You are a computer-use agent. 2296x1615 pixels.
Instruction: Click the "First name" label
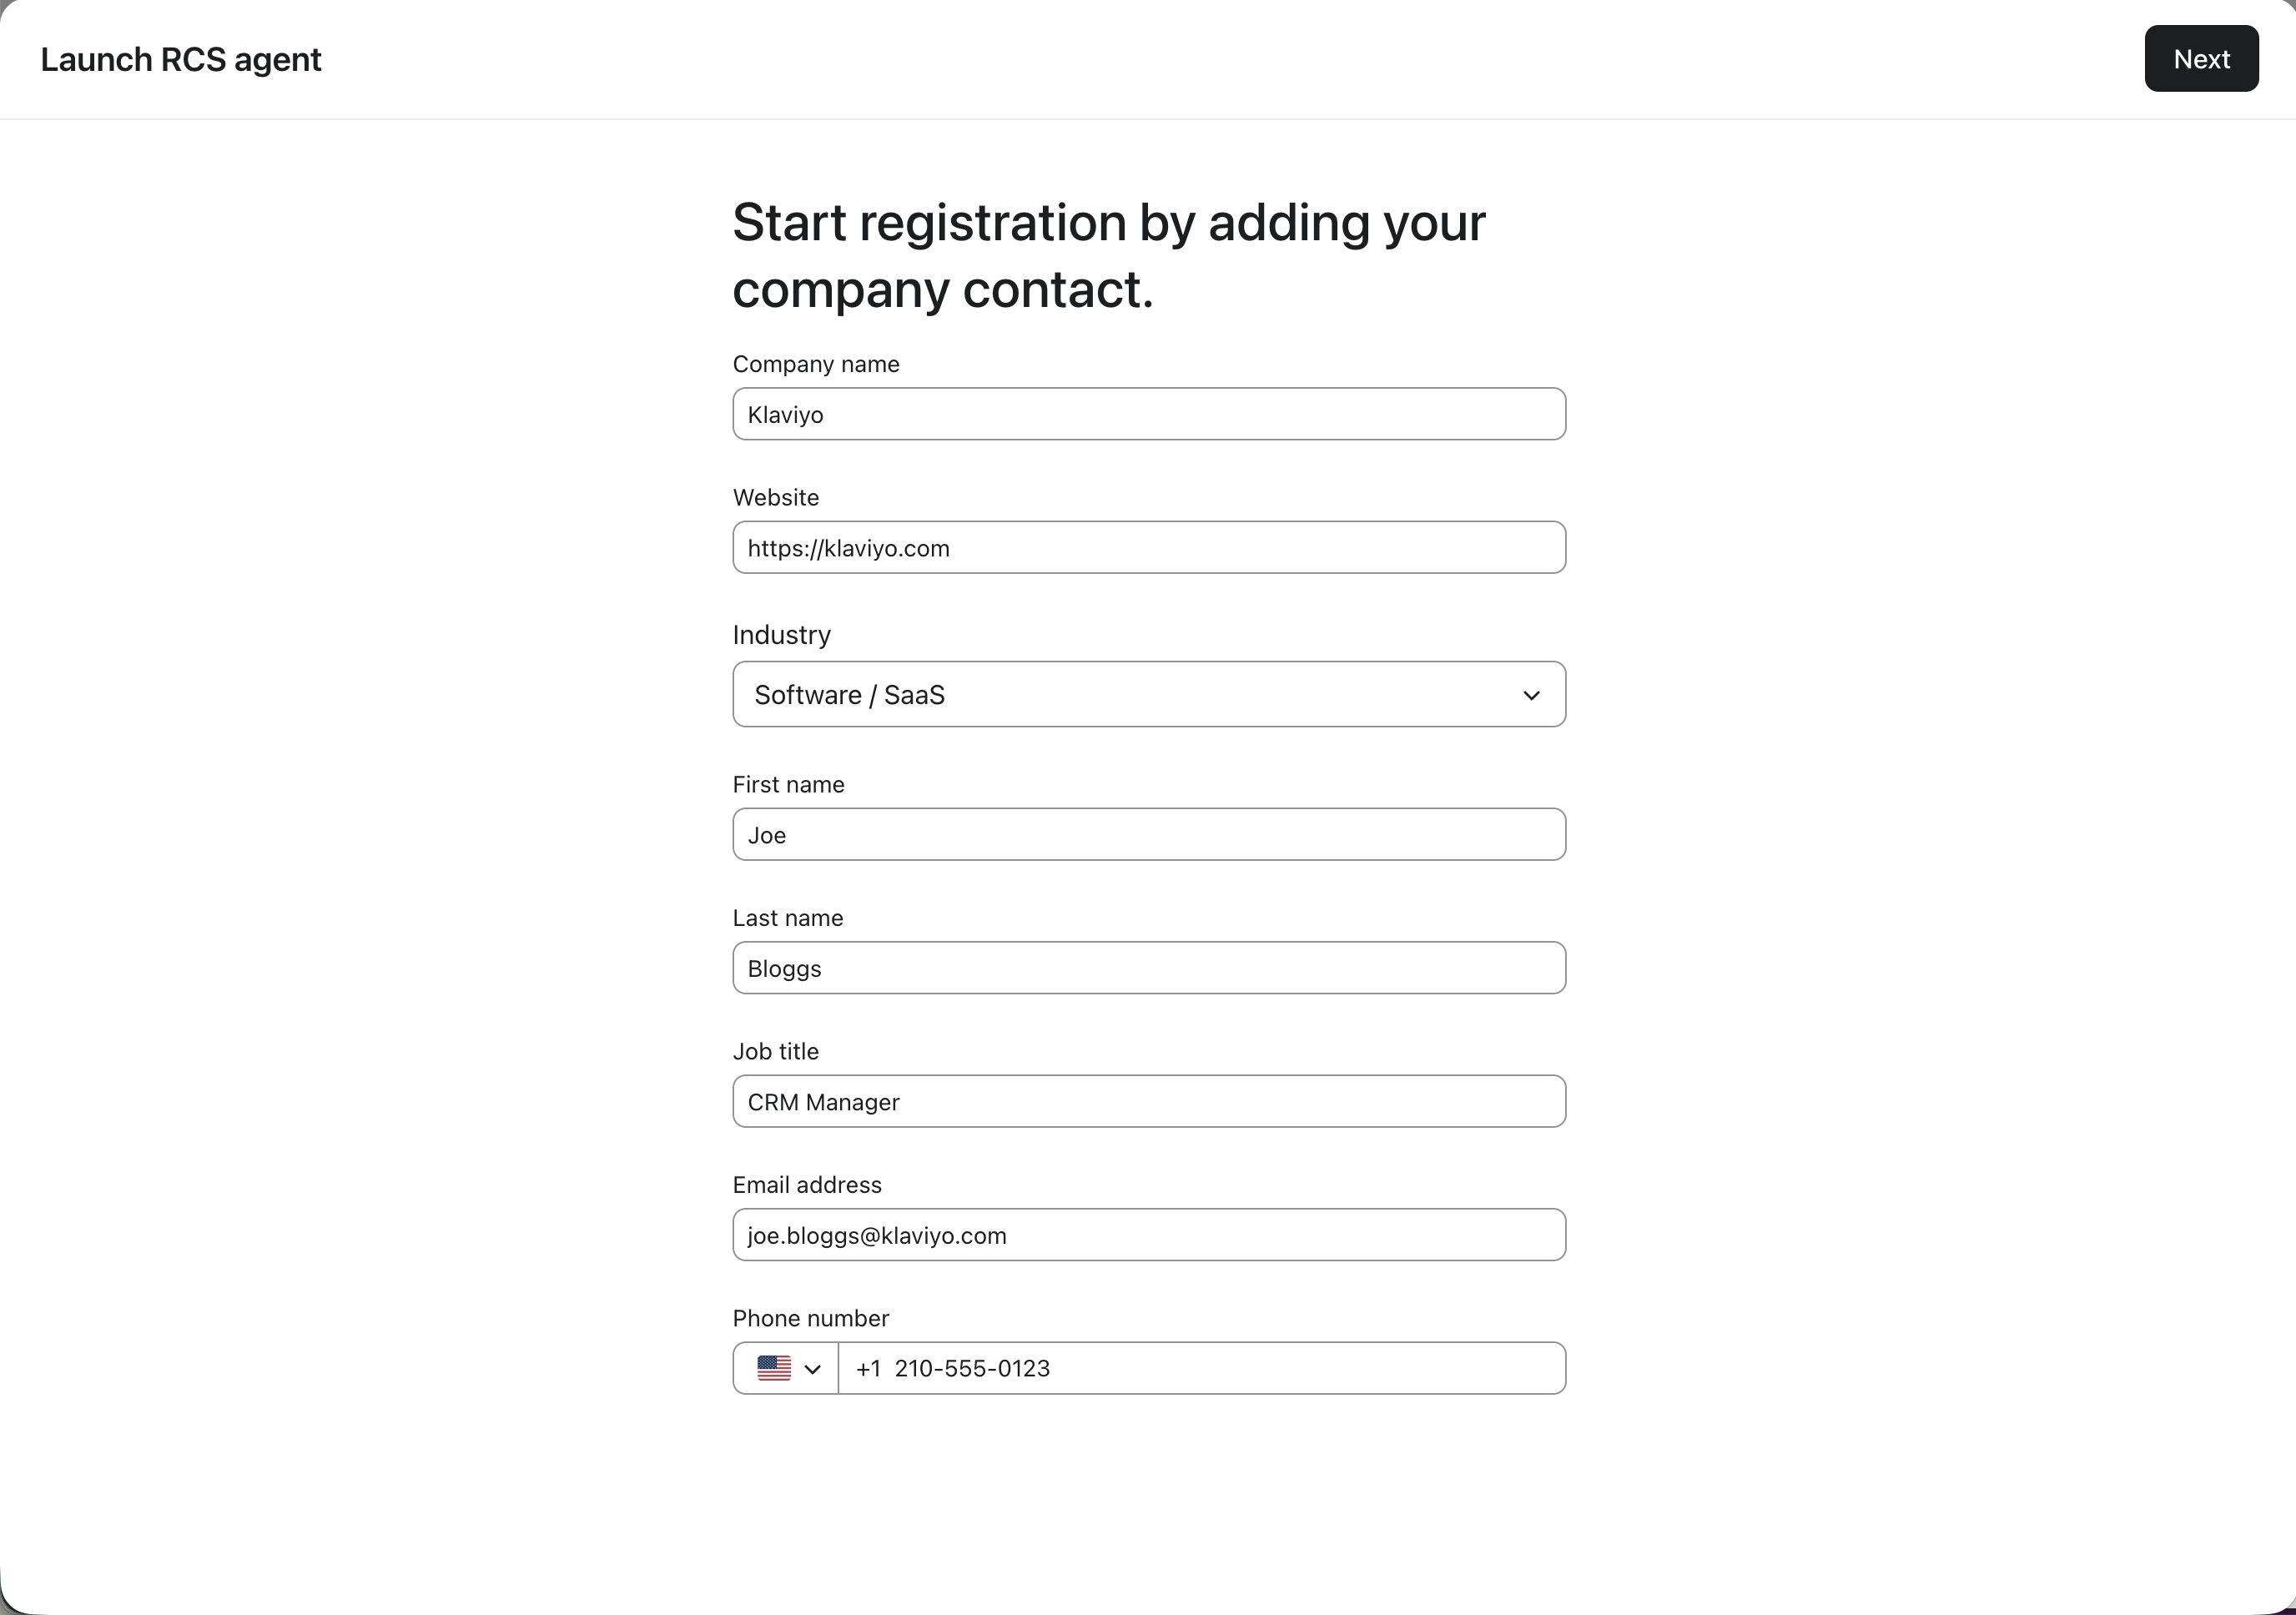tap(788, 785)
